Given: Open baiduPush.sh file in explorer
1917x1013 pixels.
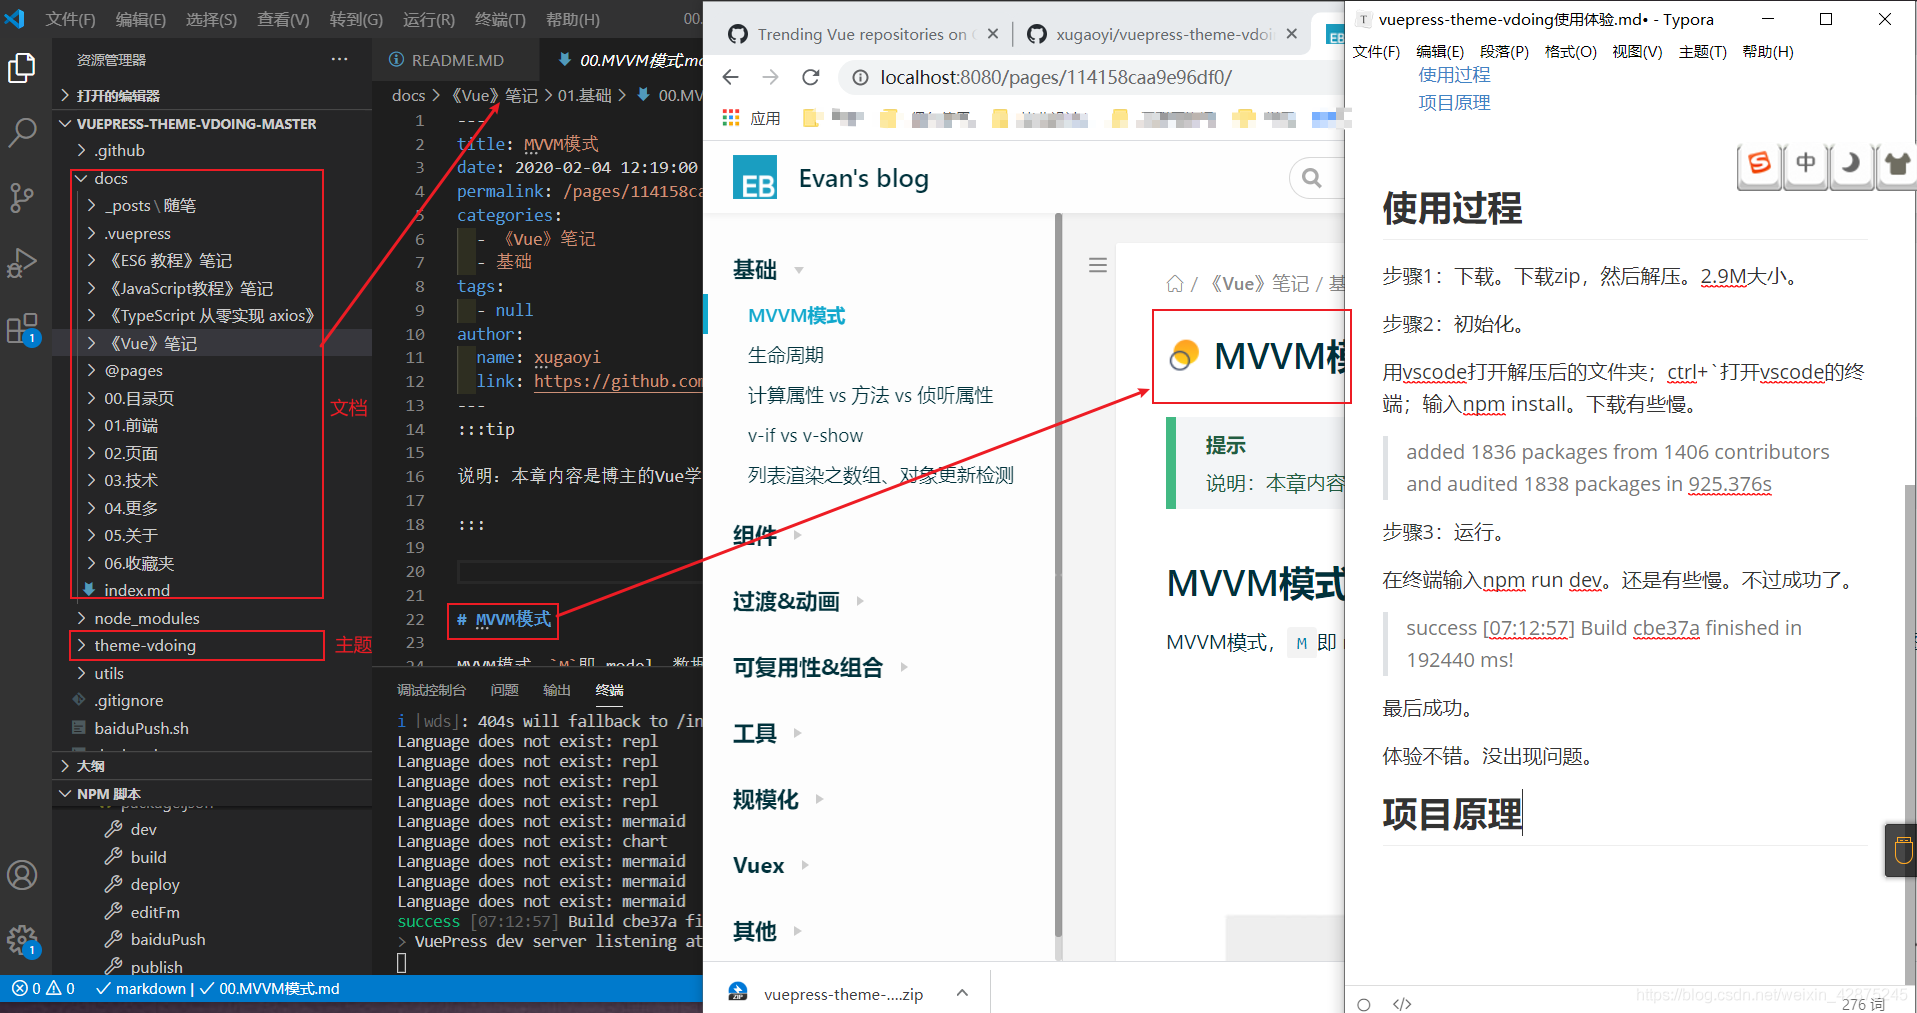Looking at the screenshot, I should (141, 728).
